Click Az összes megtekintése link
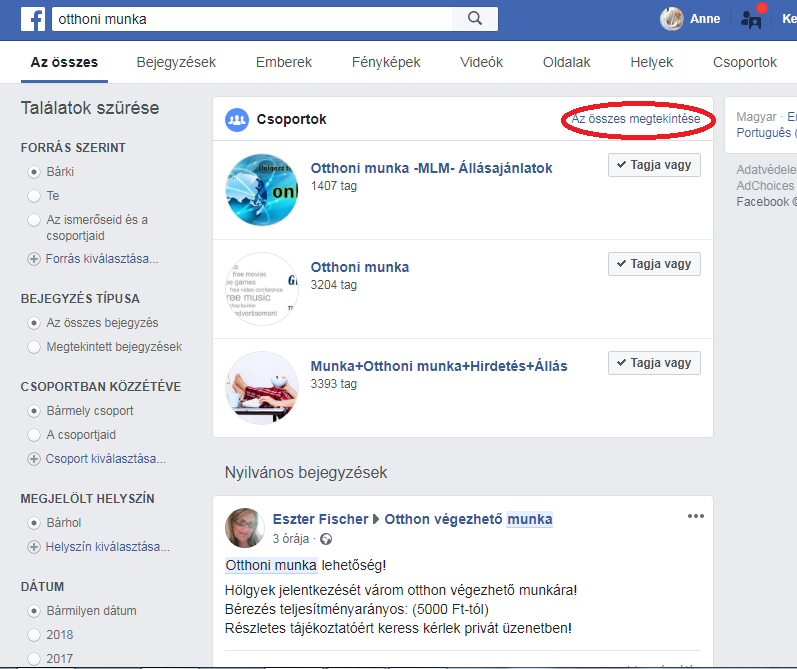797x669 pixels. pos(636,119)
